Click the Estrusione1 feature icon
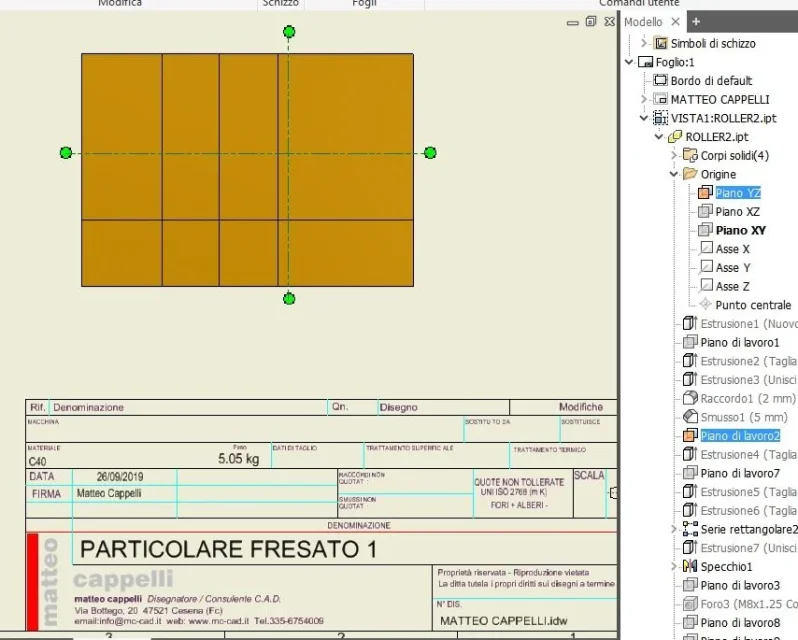Viewport: 798px width, 640px height. 690,323
